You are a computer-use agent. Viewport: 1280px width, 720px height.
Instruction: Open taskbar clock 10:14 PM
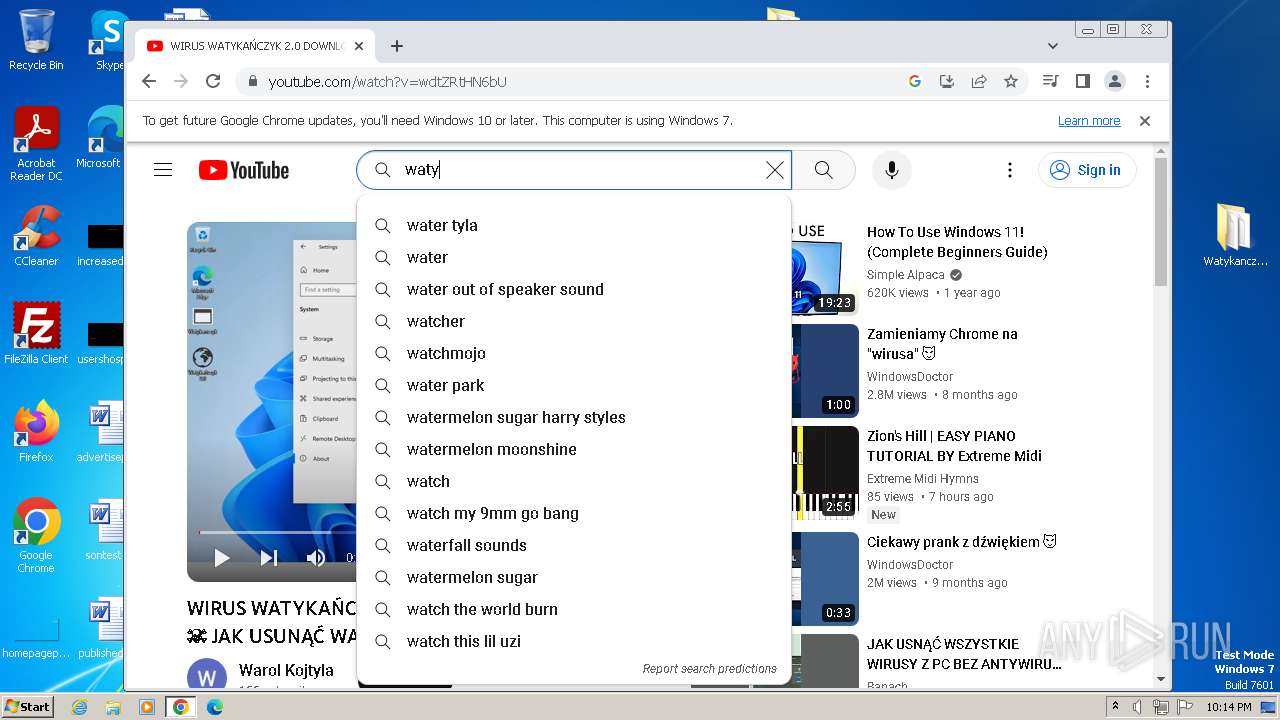pyautogui.click(x=1228, y=707)
